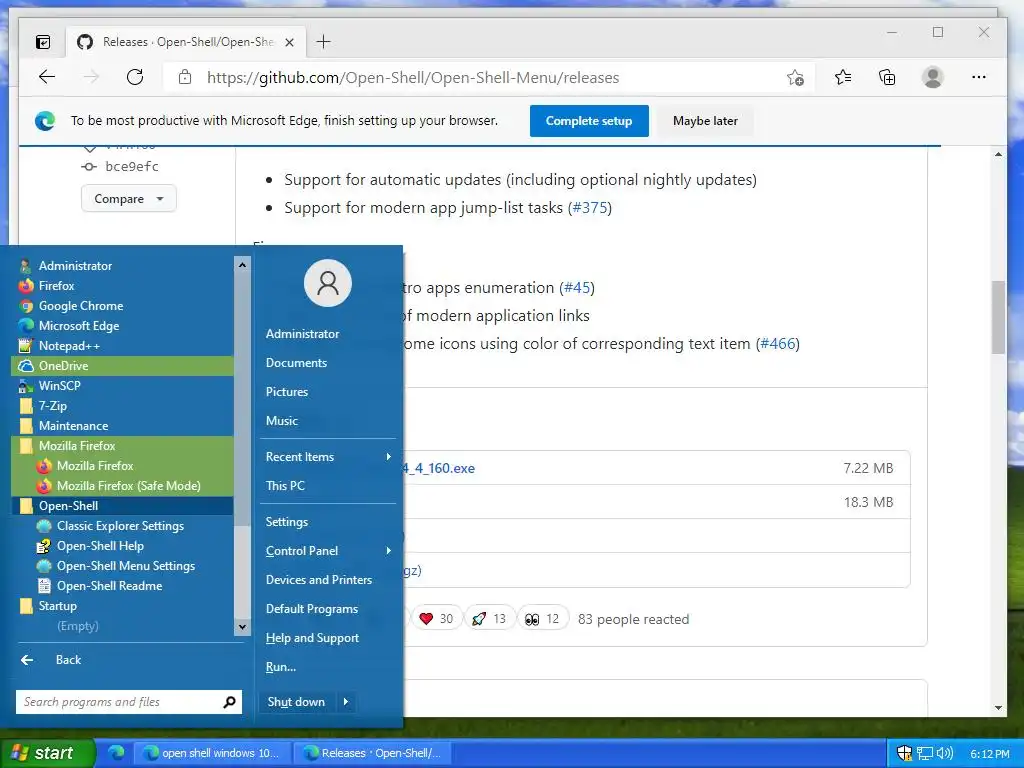Click the Edge profile avatar icon
The height and width of the screenshot is (768, 1024).
pos(933,77)
